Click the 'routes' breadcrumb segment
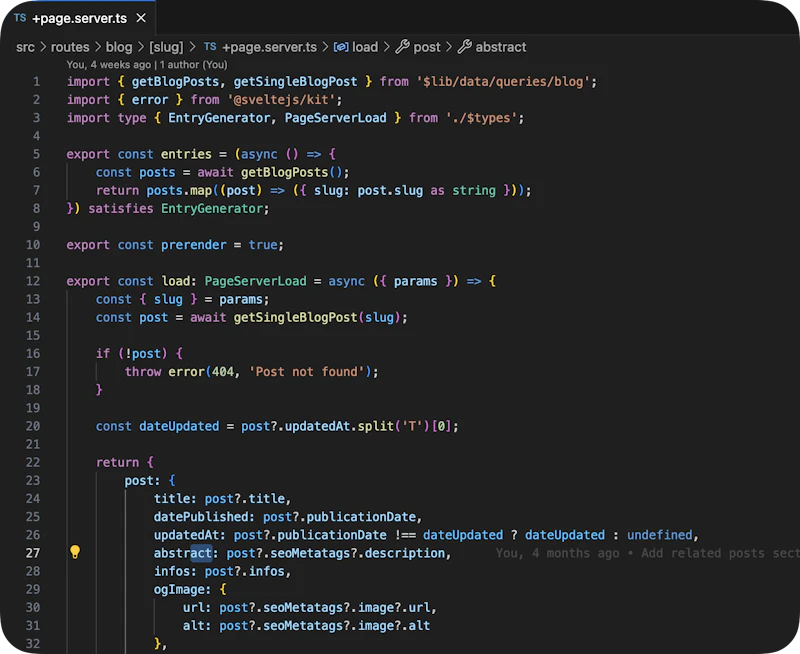800x654 pixels. (70, 47)
